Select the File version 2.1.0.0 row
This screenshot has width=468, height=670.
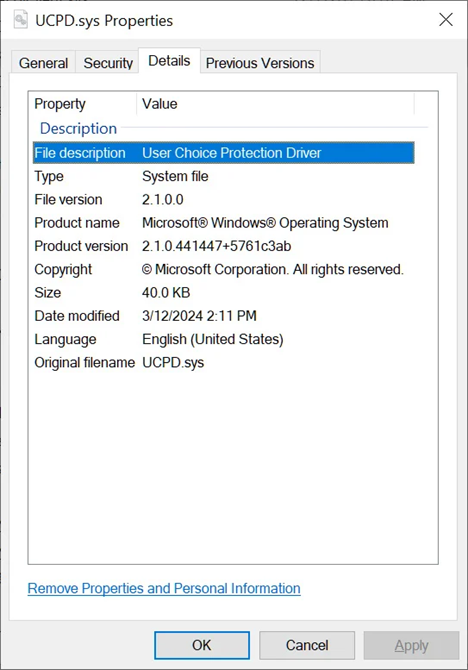click(224, 200)
